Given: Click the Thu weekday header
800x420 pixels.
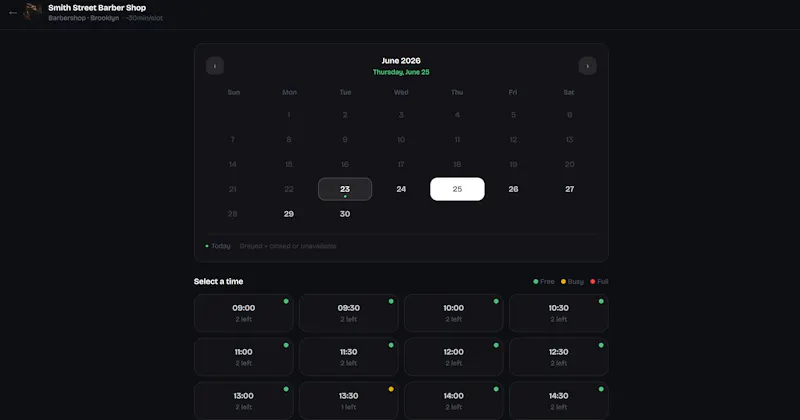Looking at the screenshot, I should point(457,92).
